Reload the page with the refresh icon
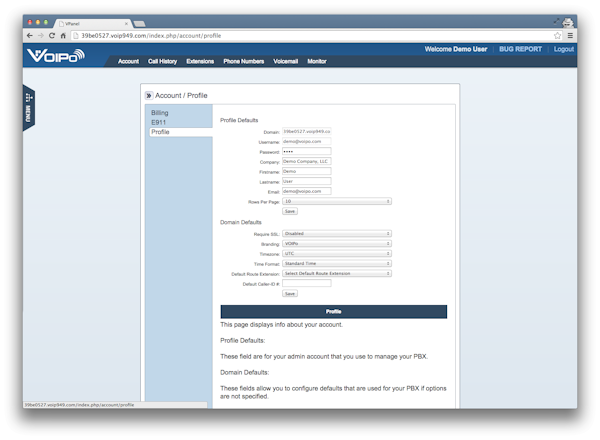Screen dimensions: 600x440 (x=52, y=36)
